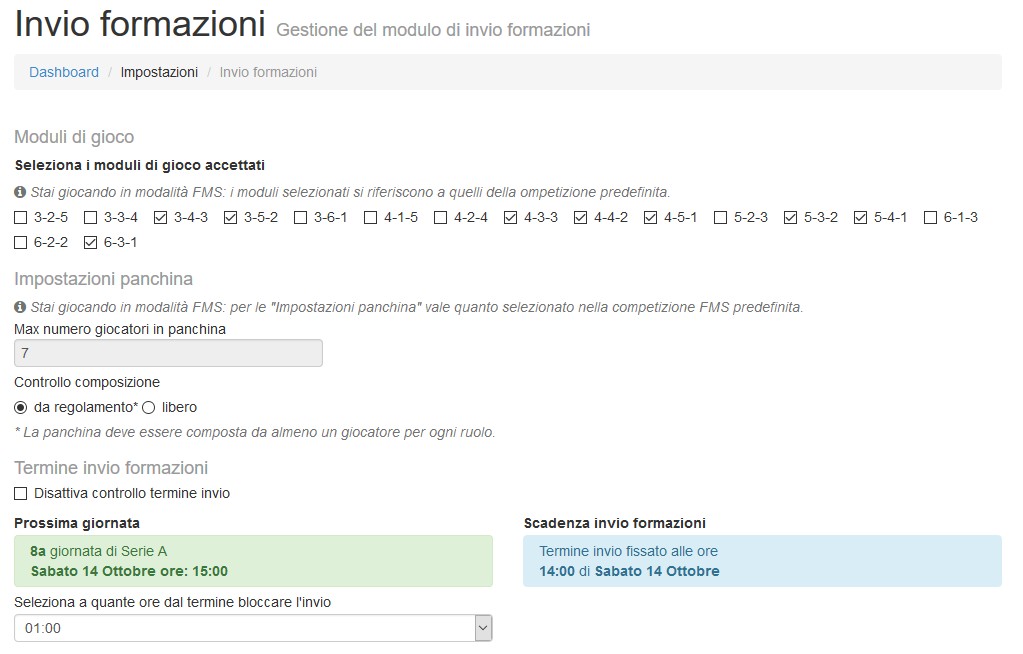Image resolution: width=1023 pixels, height=654 pixels.
Task: Uncheck the 6-3-1 module
Action: click(x=92, y=241)
